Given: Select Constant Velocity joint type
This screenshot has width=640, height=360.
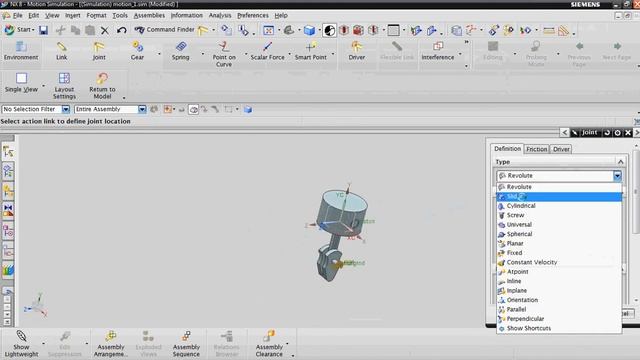Looking at the screenshot, I should pos(559,262).
